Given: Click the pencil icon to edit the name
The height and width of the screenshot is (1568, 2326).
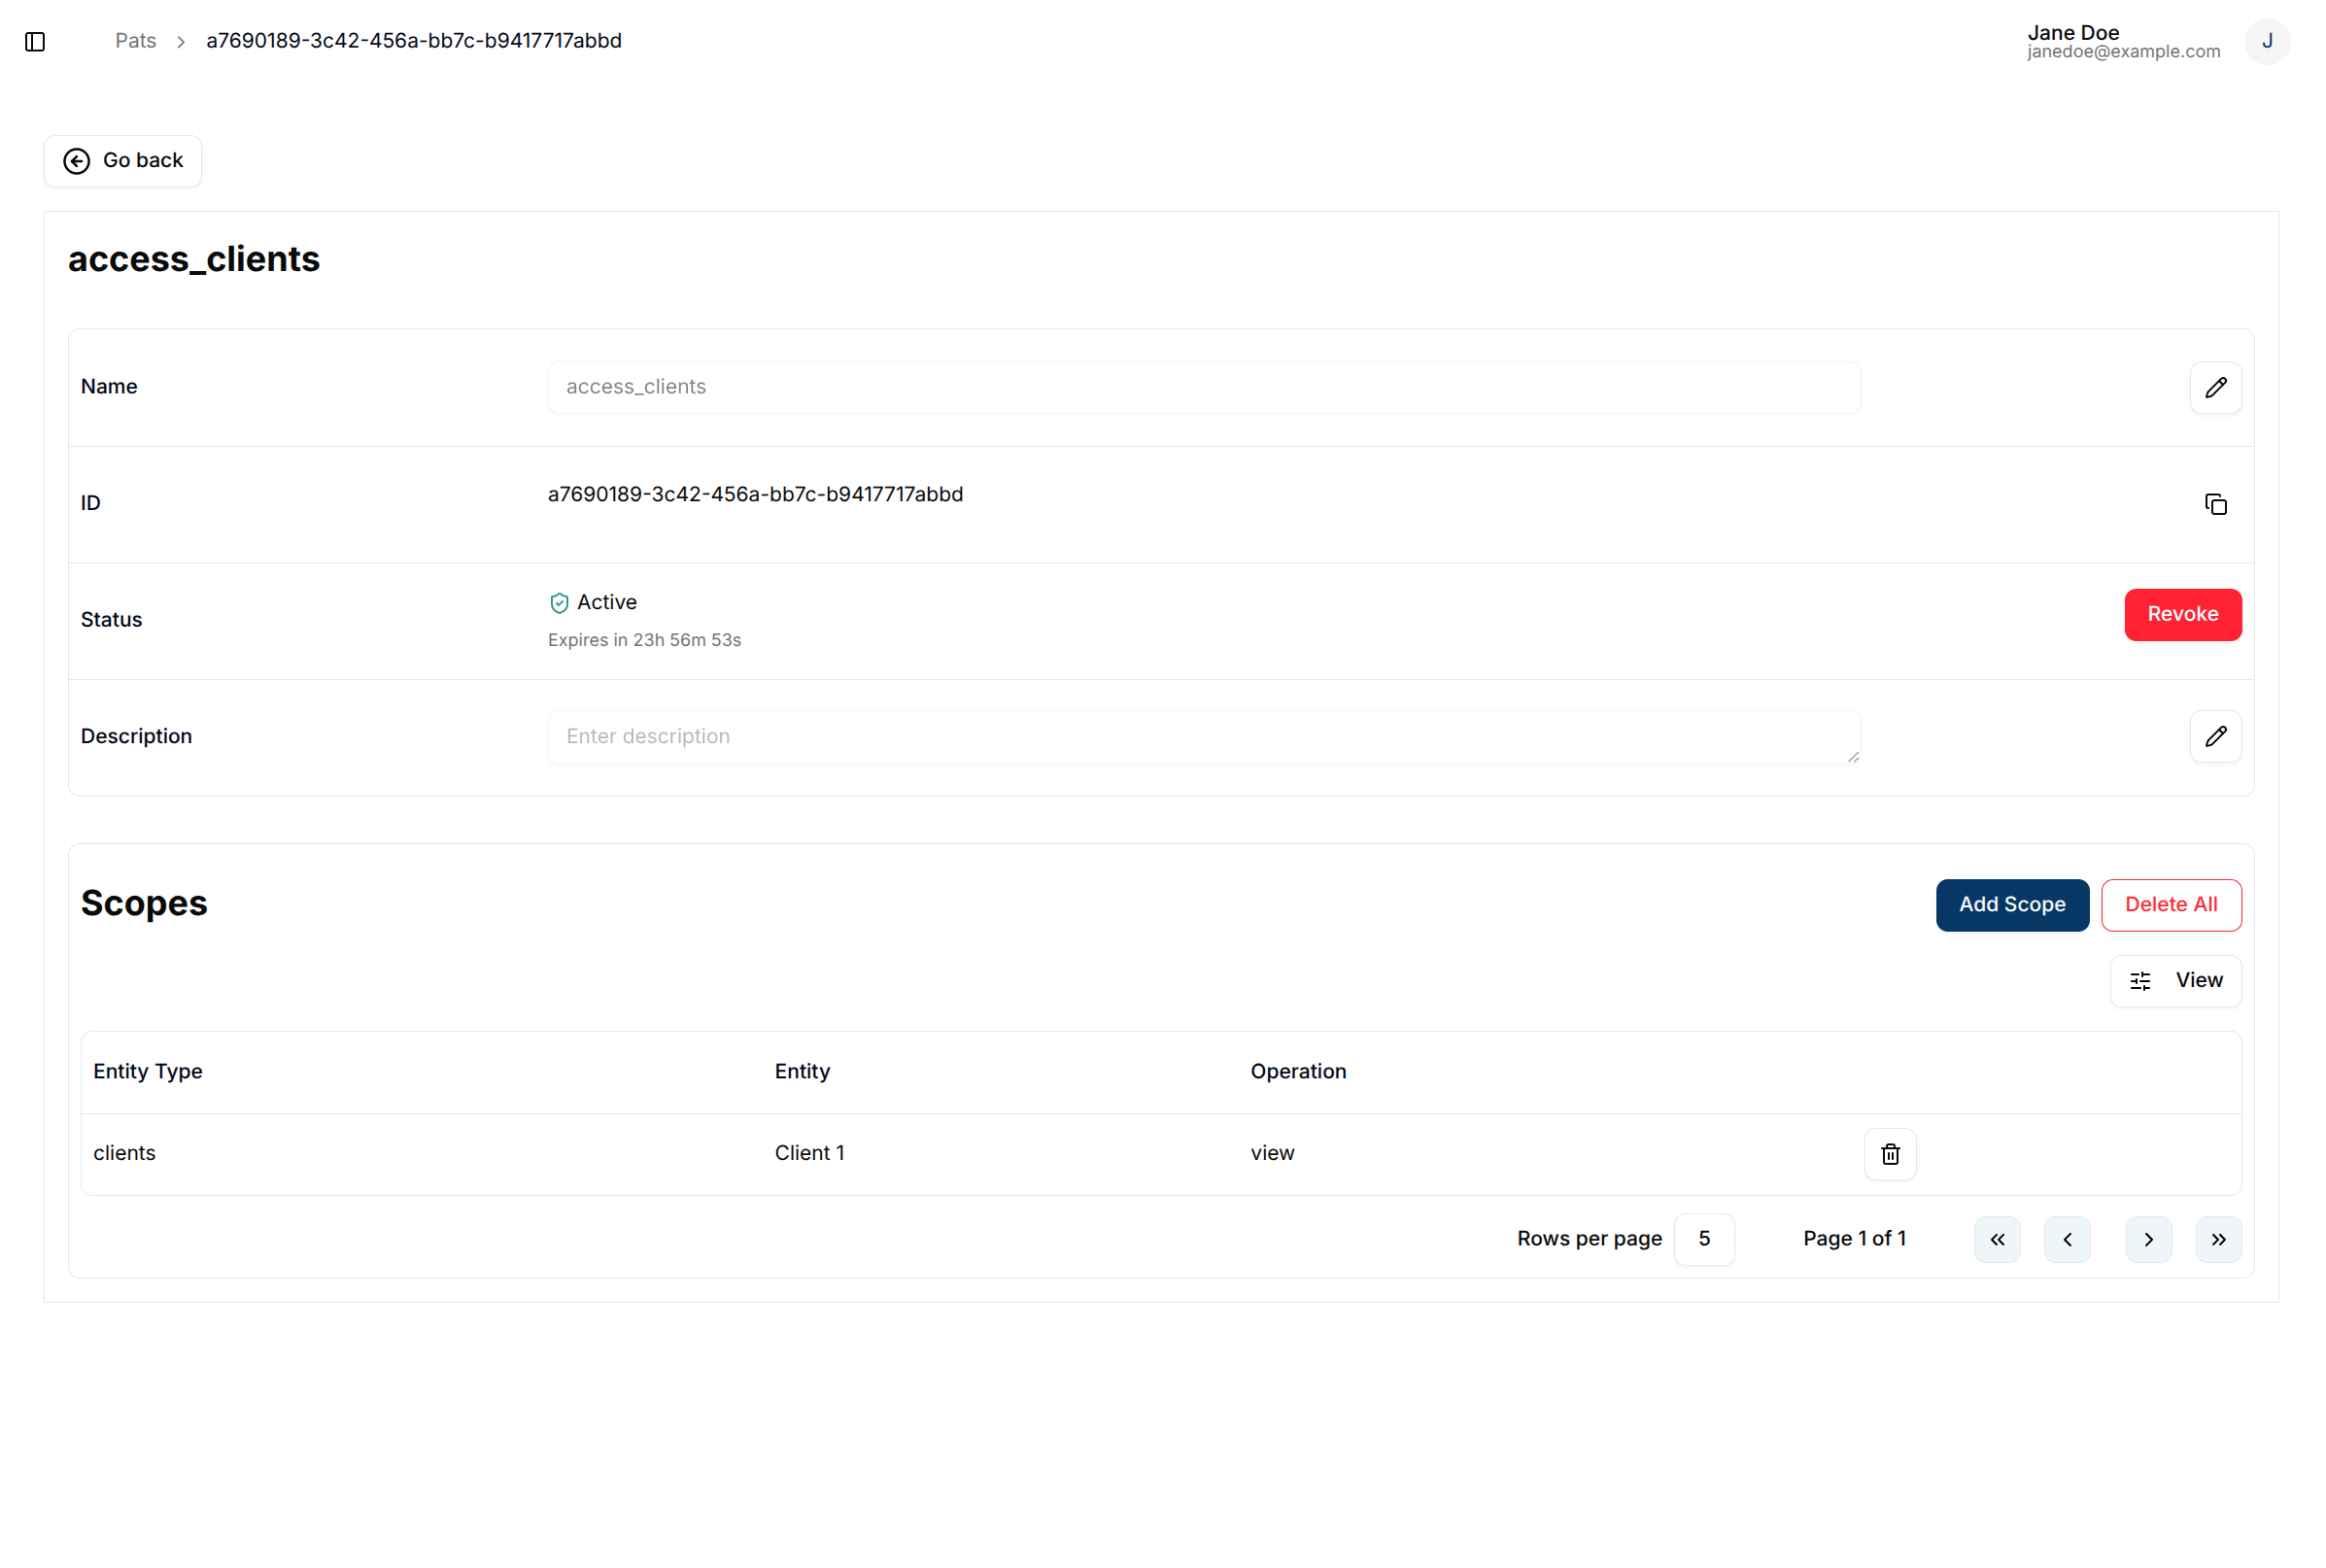Looking at the screenshot, I should (2215, 387).
